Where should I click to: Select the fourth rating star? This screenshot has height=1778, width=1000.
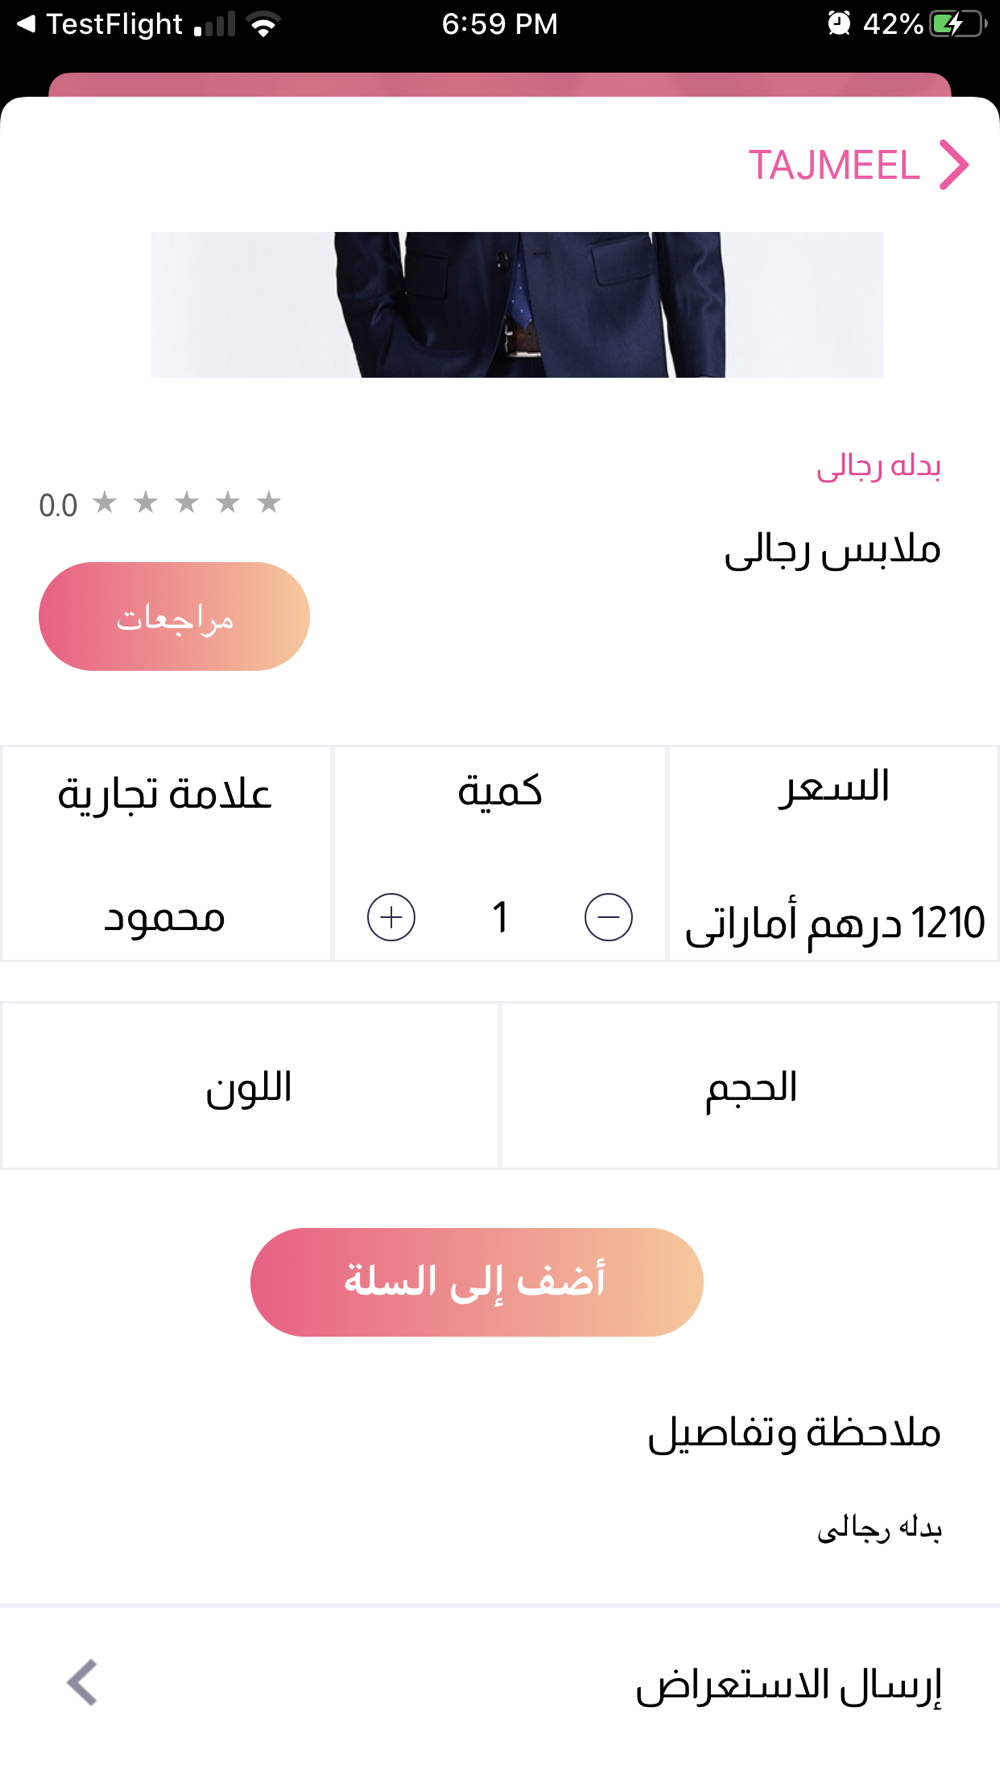[x=228, y=501]
